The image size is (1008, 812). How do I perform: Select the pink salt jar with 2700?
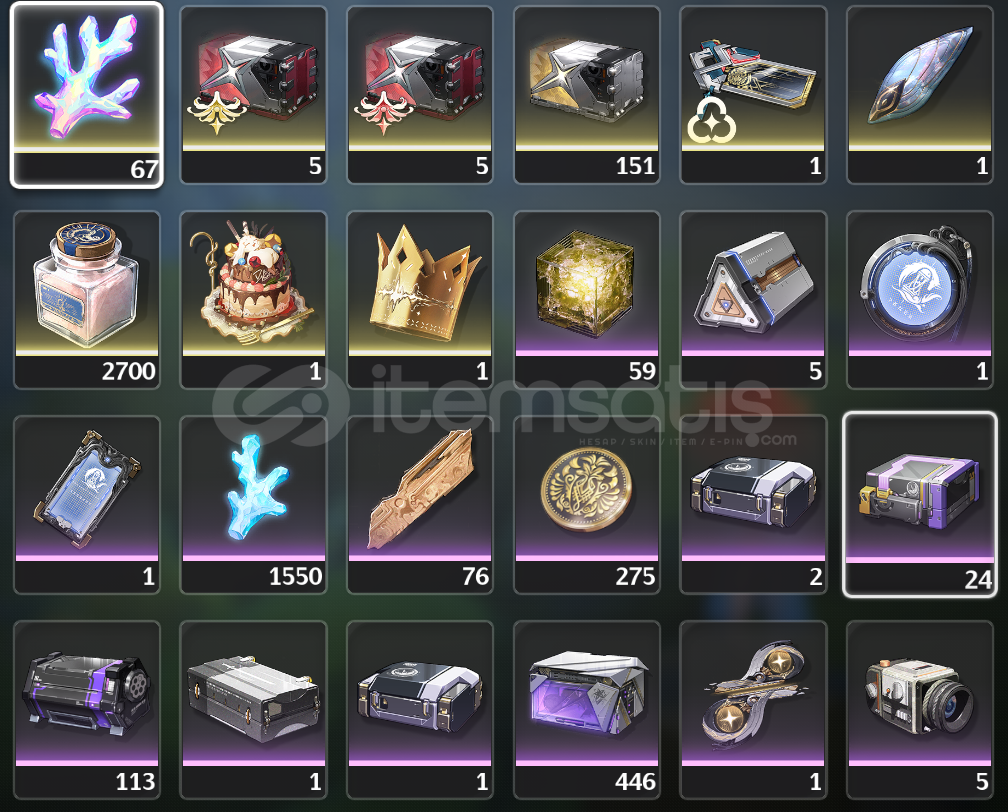click(87, 300)
